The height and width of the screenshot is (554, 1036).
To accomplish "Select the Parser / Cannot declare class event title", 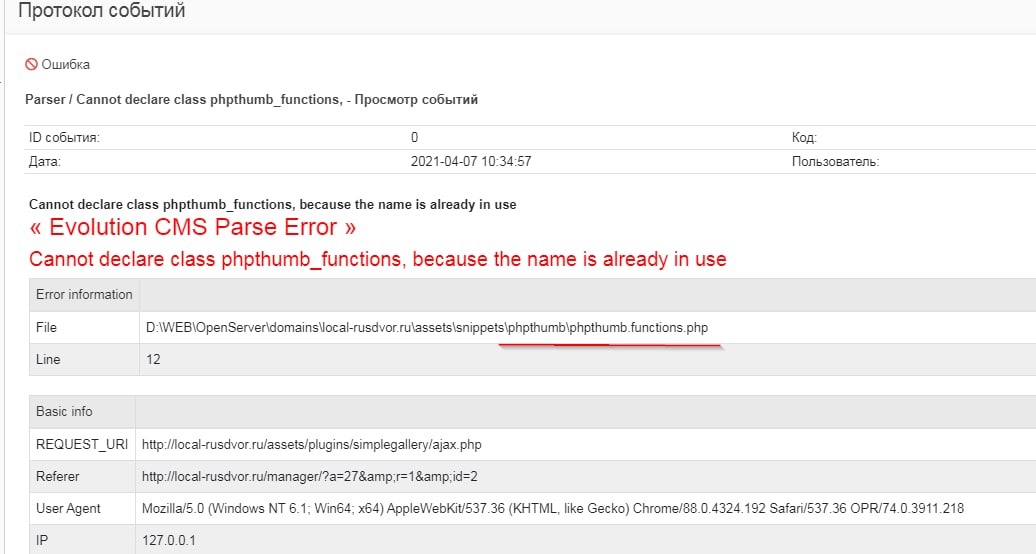I will pyautogui.click(x=251, y=100).
